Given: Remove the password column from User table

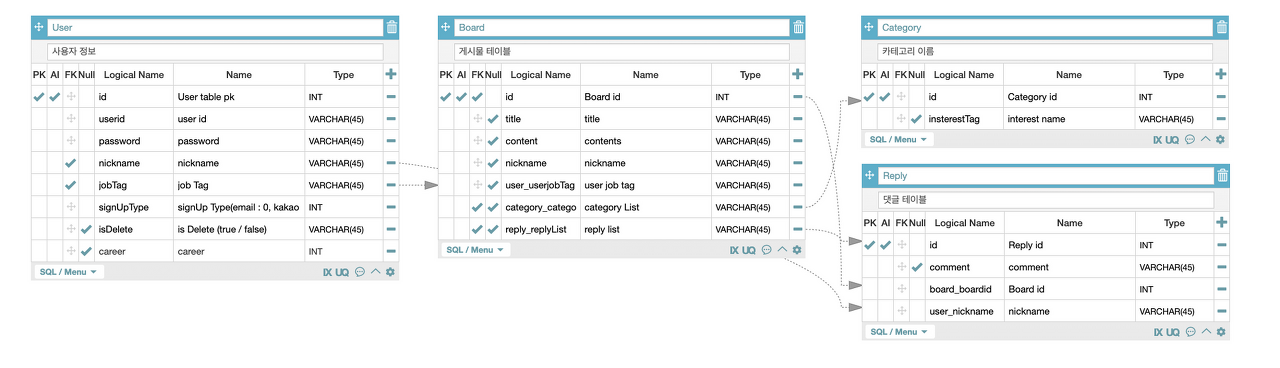Looking at the screenshot, I should point(391,141).
